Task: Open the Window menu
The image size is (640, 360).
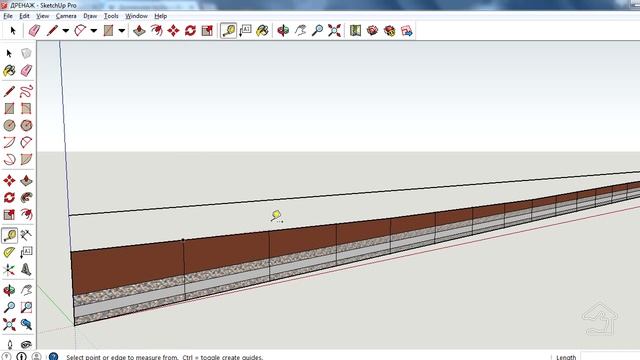Action: click(x=136, y=16)
